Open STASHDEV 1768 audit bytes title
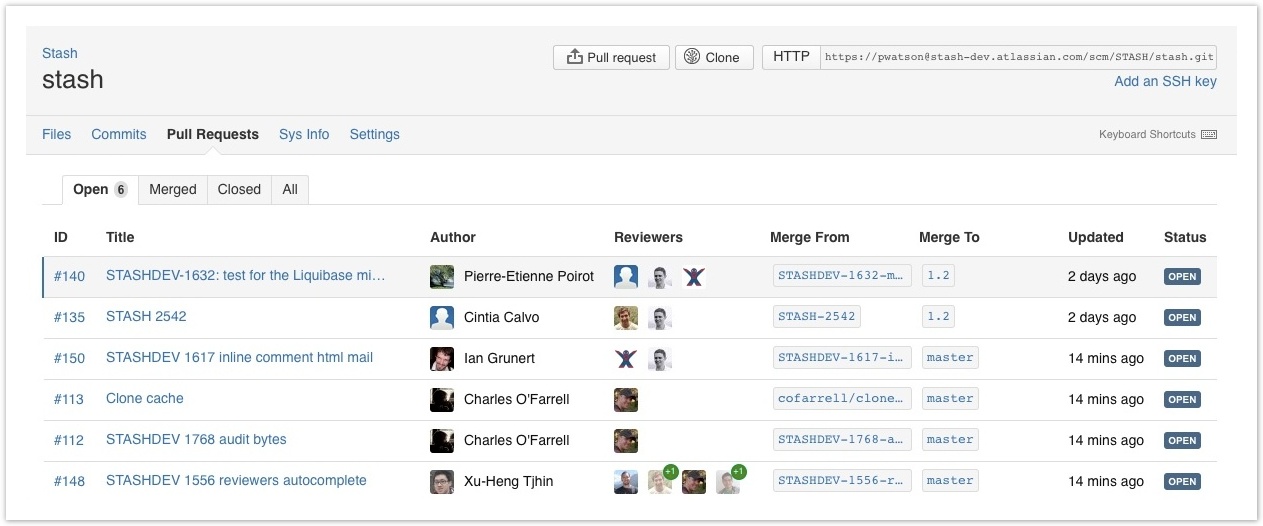Screen dimensions: 1263x526 [196, 439]
